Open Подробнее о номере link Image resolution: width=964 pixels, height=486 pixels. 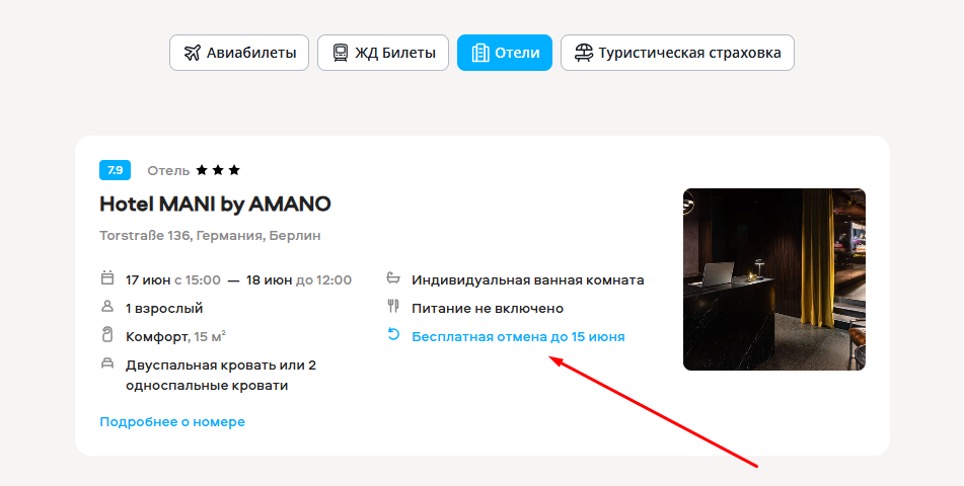click(x=172, y=422)
